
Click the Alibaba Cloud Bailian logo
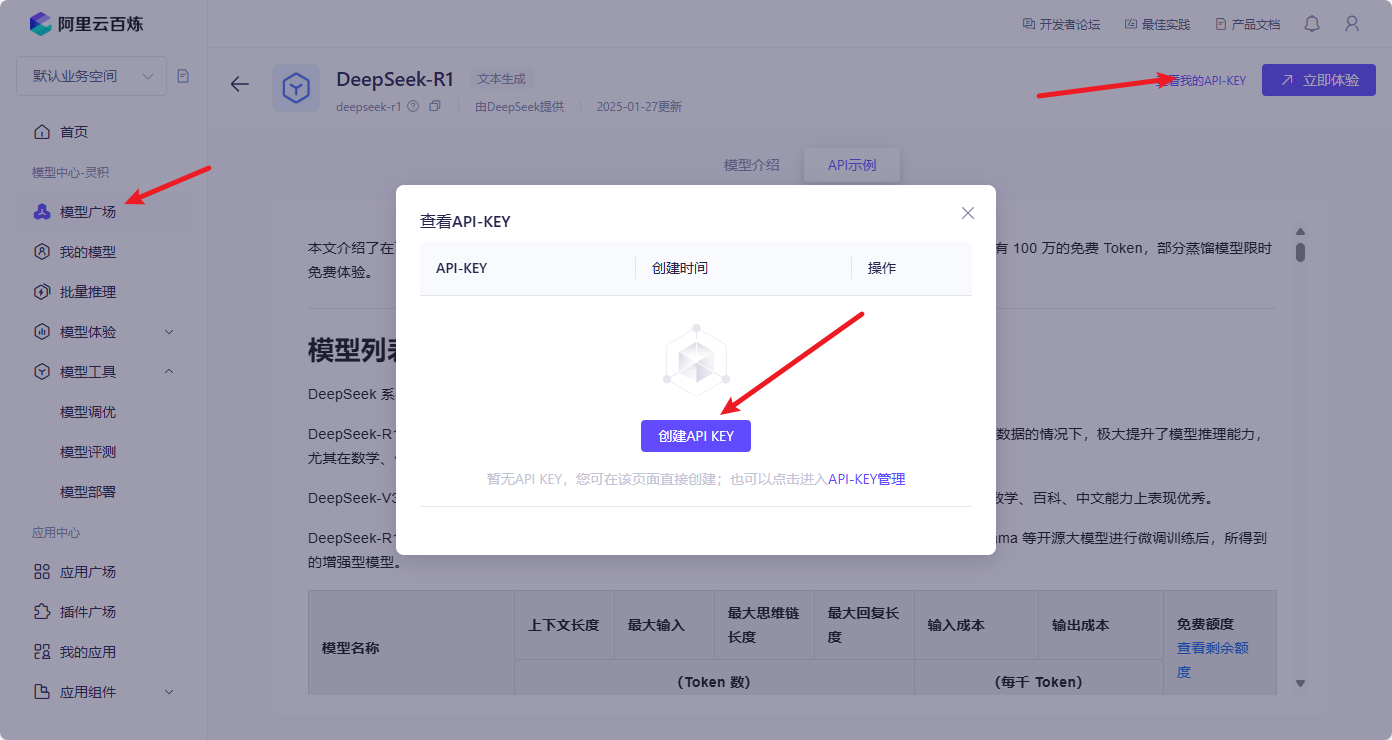tap(84, 23)
